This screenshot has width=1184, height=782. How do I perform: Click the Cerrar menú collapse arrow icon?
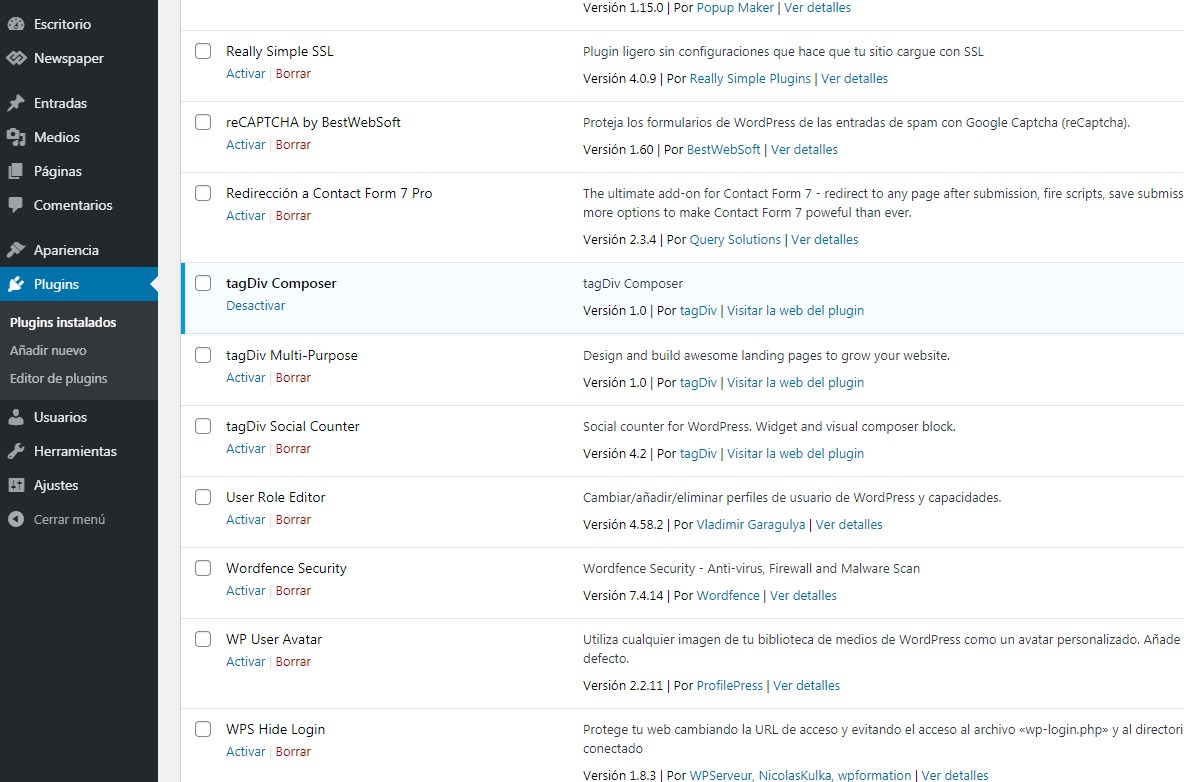[16, 519]
